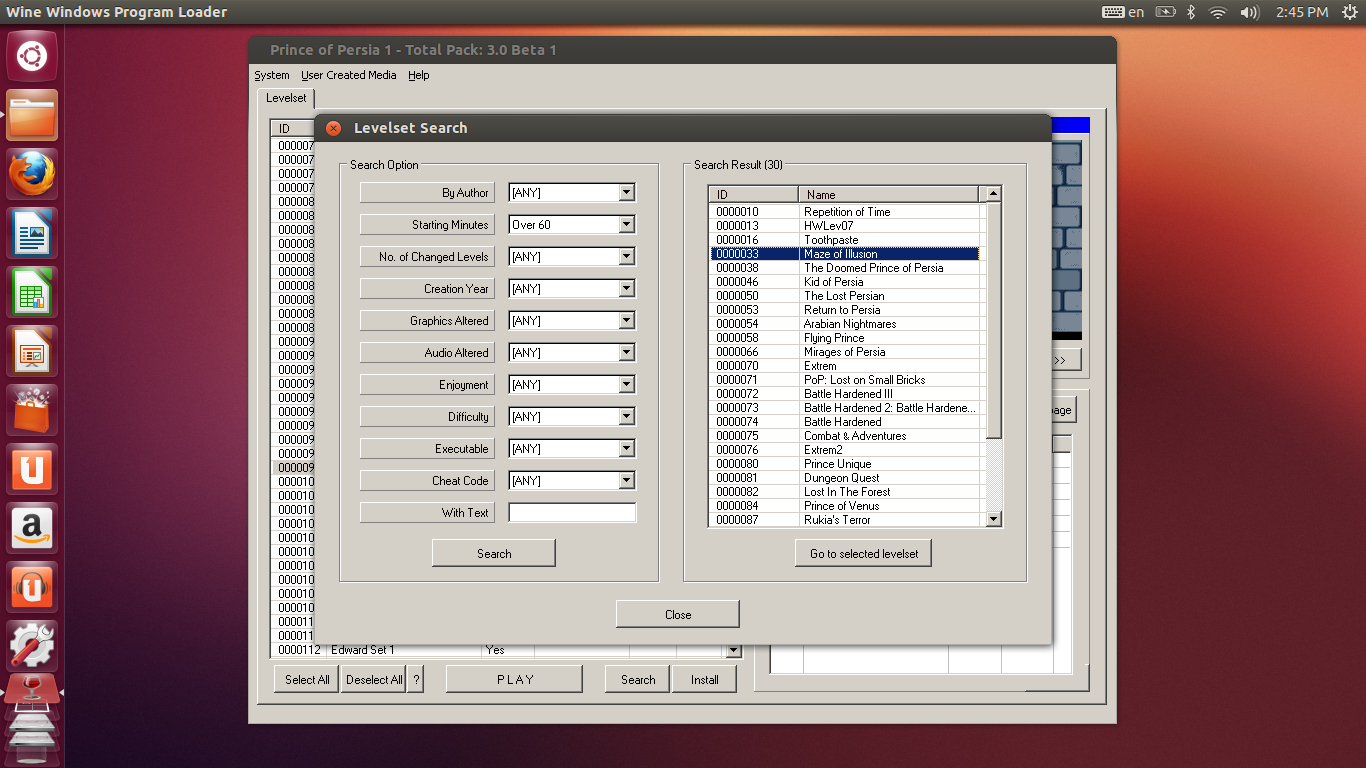Open Wi-Fi network indicator

tap(1217, 12)
